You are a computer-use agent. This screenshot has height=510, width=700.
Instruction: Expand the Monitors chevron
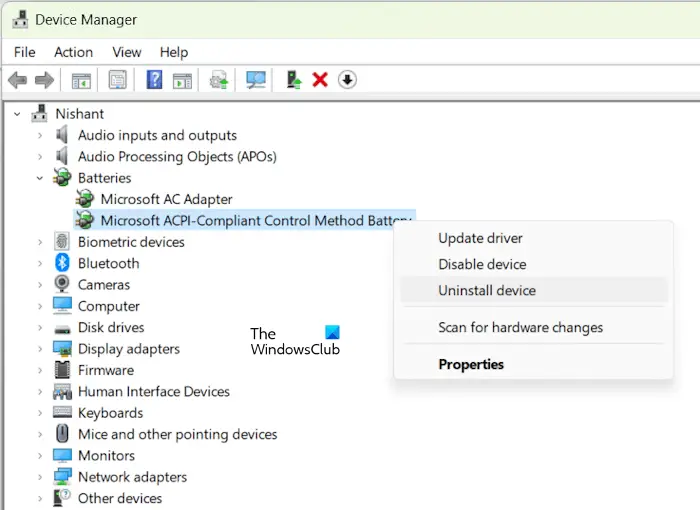pos(40,456)
